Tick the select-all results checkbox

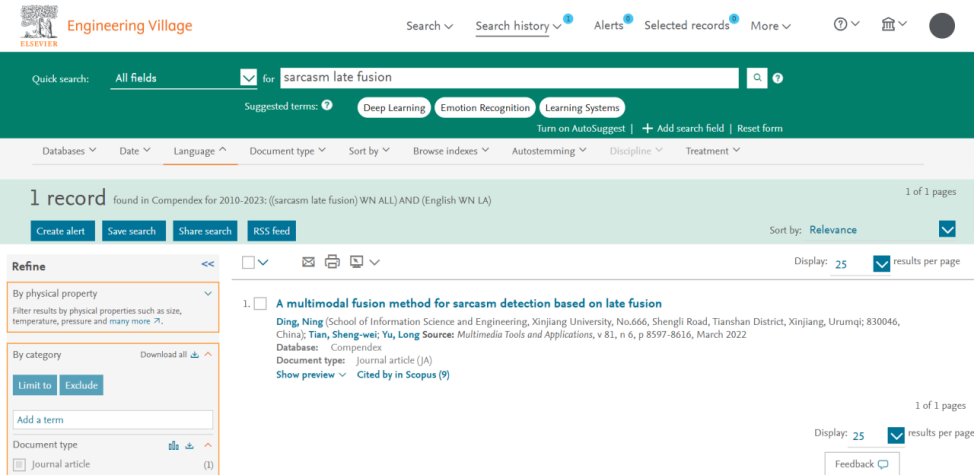[248, 262]
